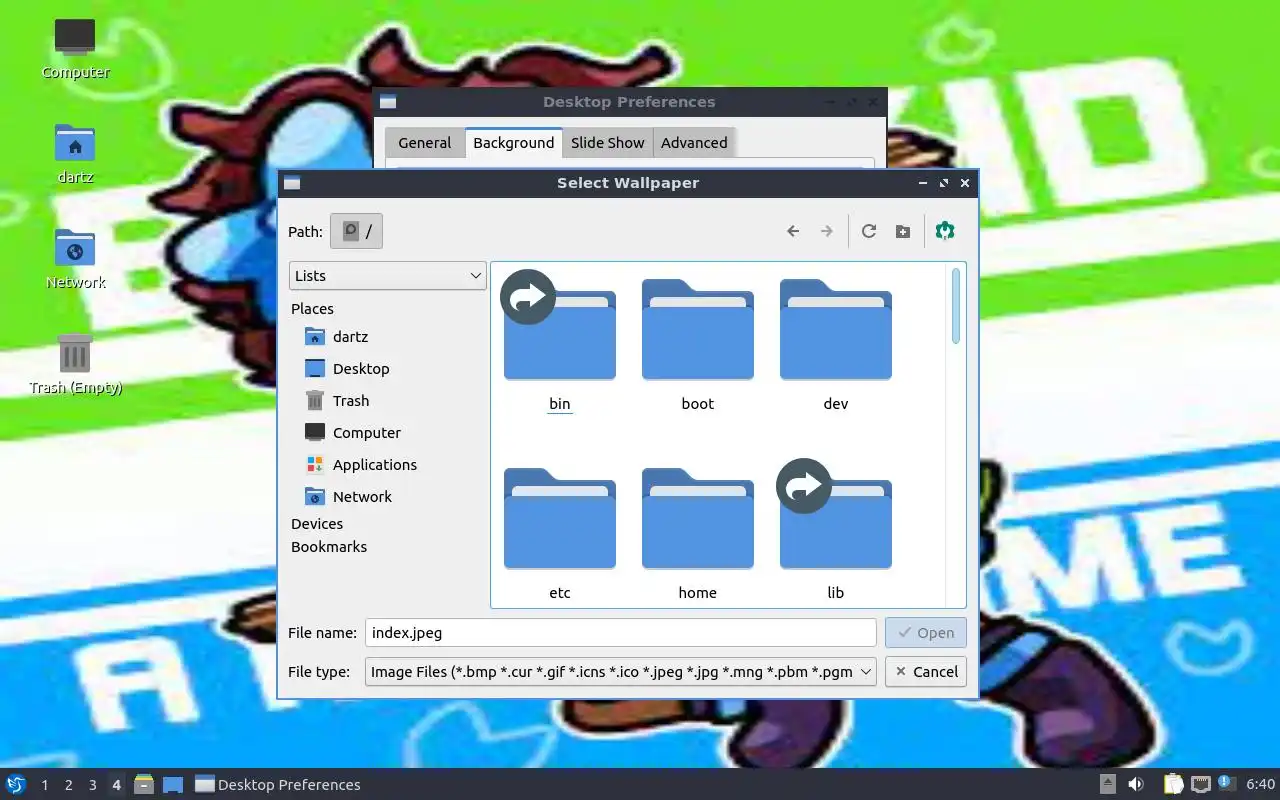Select the home folder icon
Viewport: 1280px width, 800px height.
coord(698,519)
